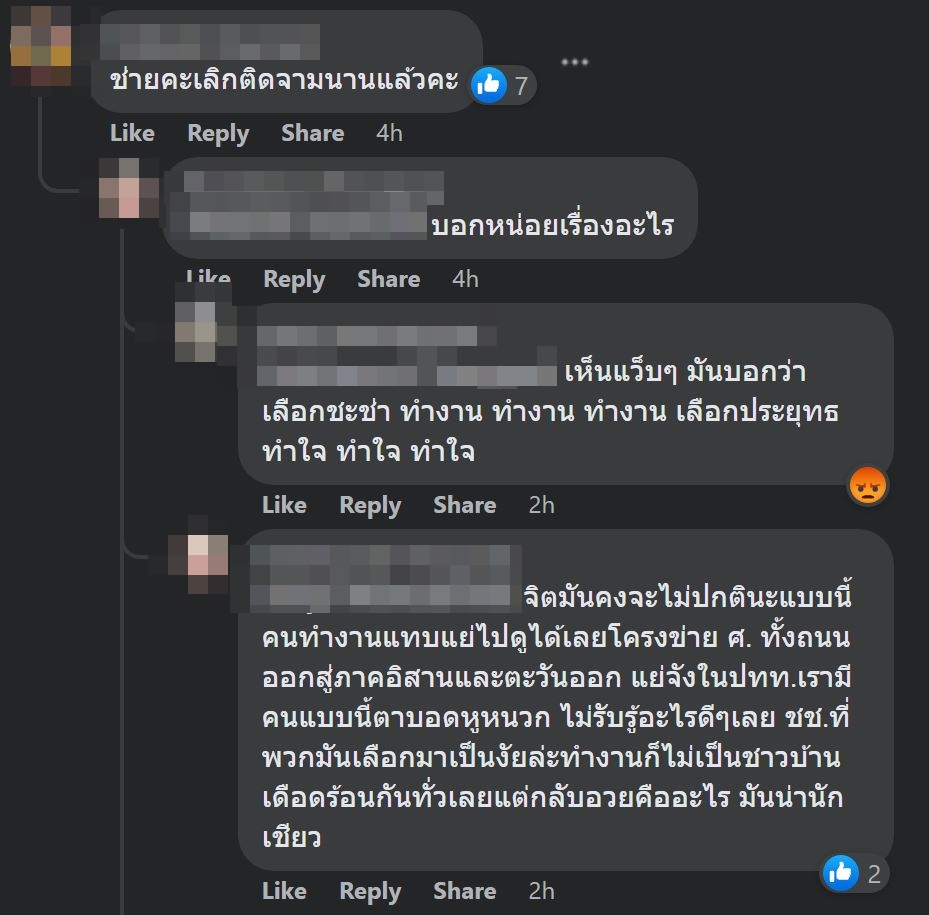
Task: Share the top comment posted 4h ago
Action: tap(312, 133)
